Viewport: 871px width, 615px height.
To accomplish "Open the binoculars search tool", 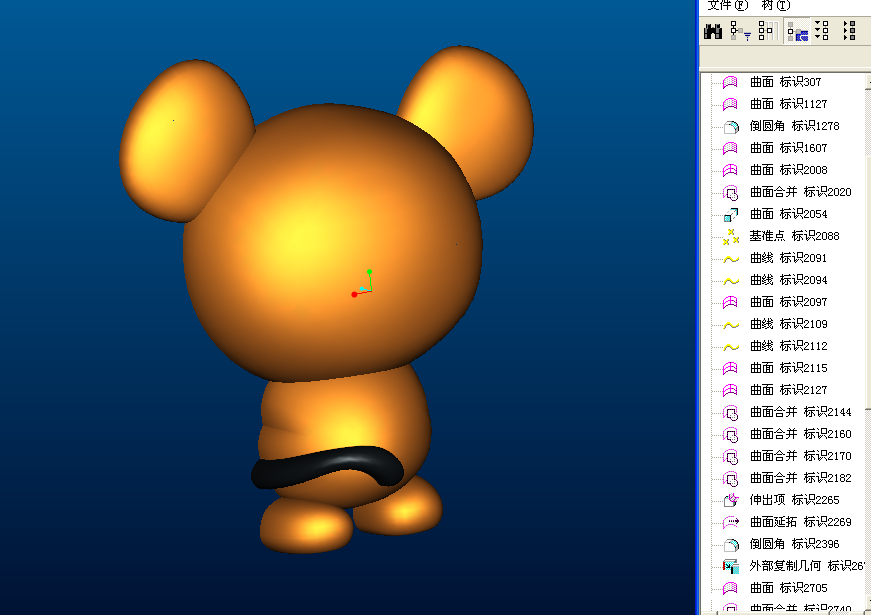I will pos(713,31).
